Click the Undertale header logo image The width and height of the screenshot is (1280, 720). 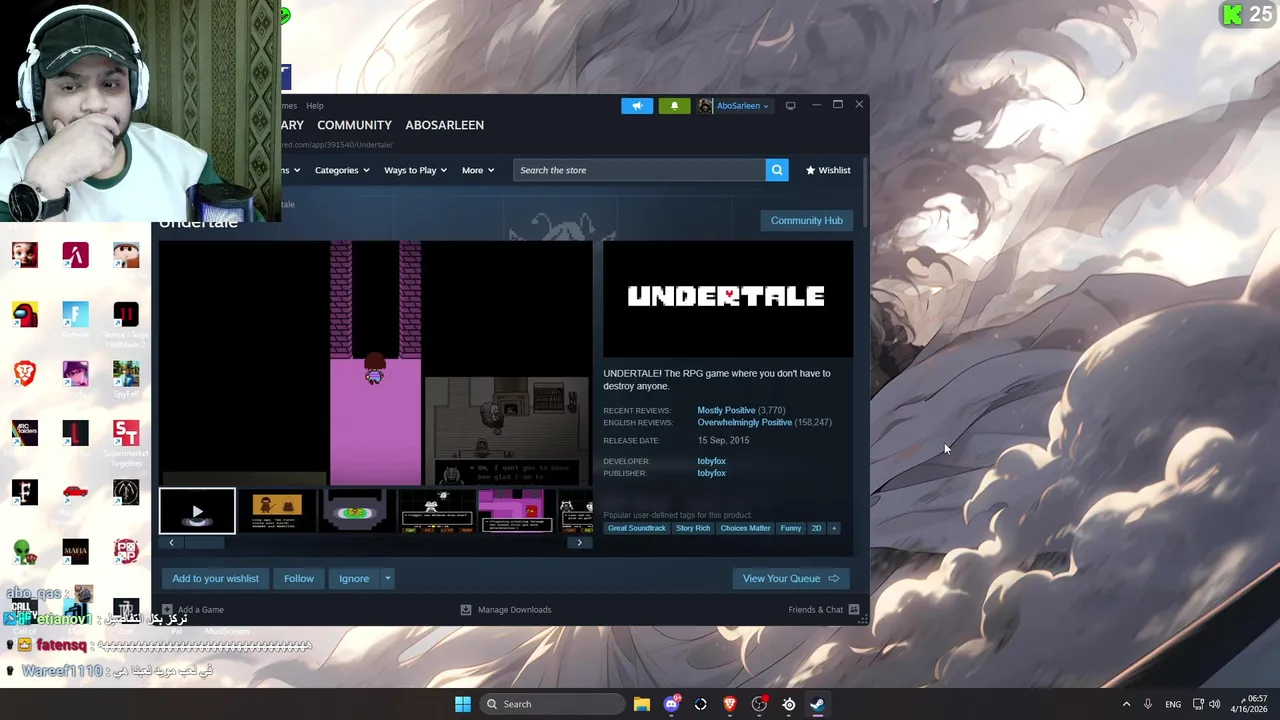728,298
